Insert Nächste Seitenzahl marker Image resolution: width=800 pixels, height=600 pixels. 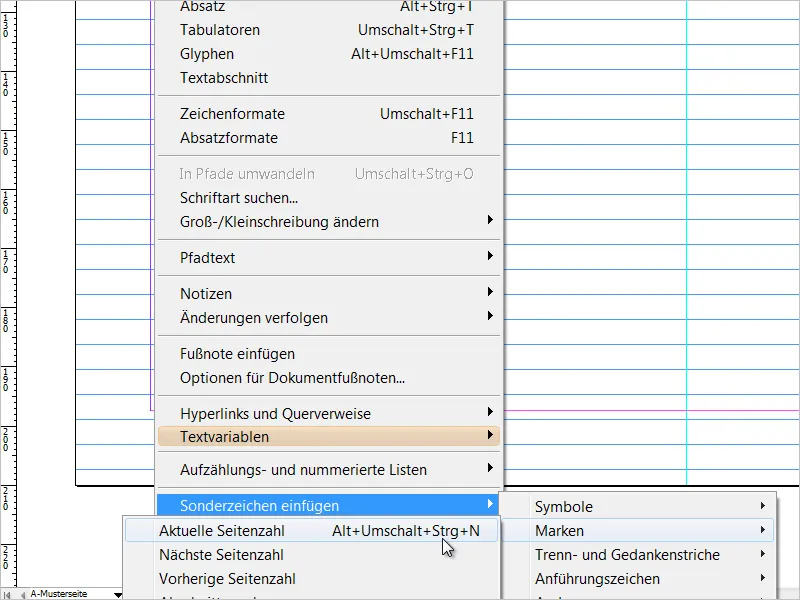pos(311,555)
